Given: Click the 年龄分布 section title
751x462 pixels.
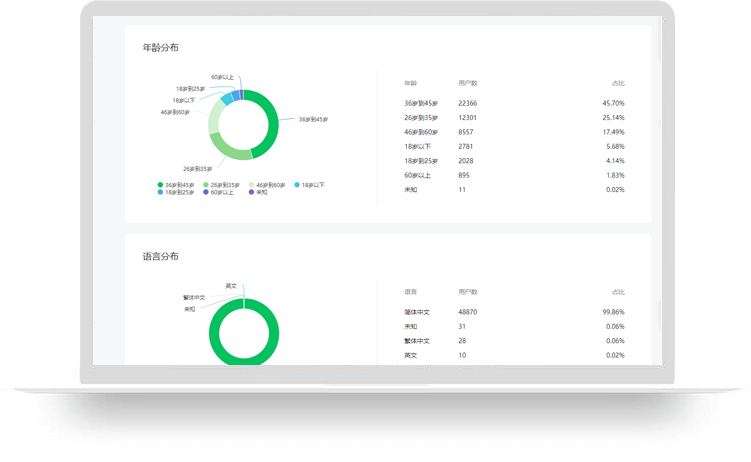Looking at the screenshot, I should coord(161,47).
